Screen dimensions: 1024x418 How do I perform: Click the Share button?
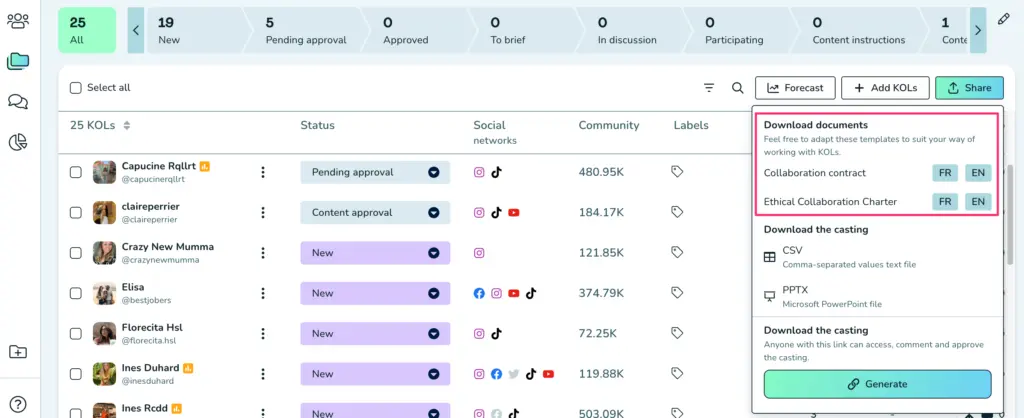click(x=969, y=88)
